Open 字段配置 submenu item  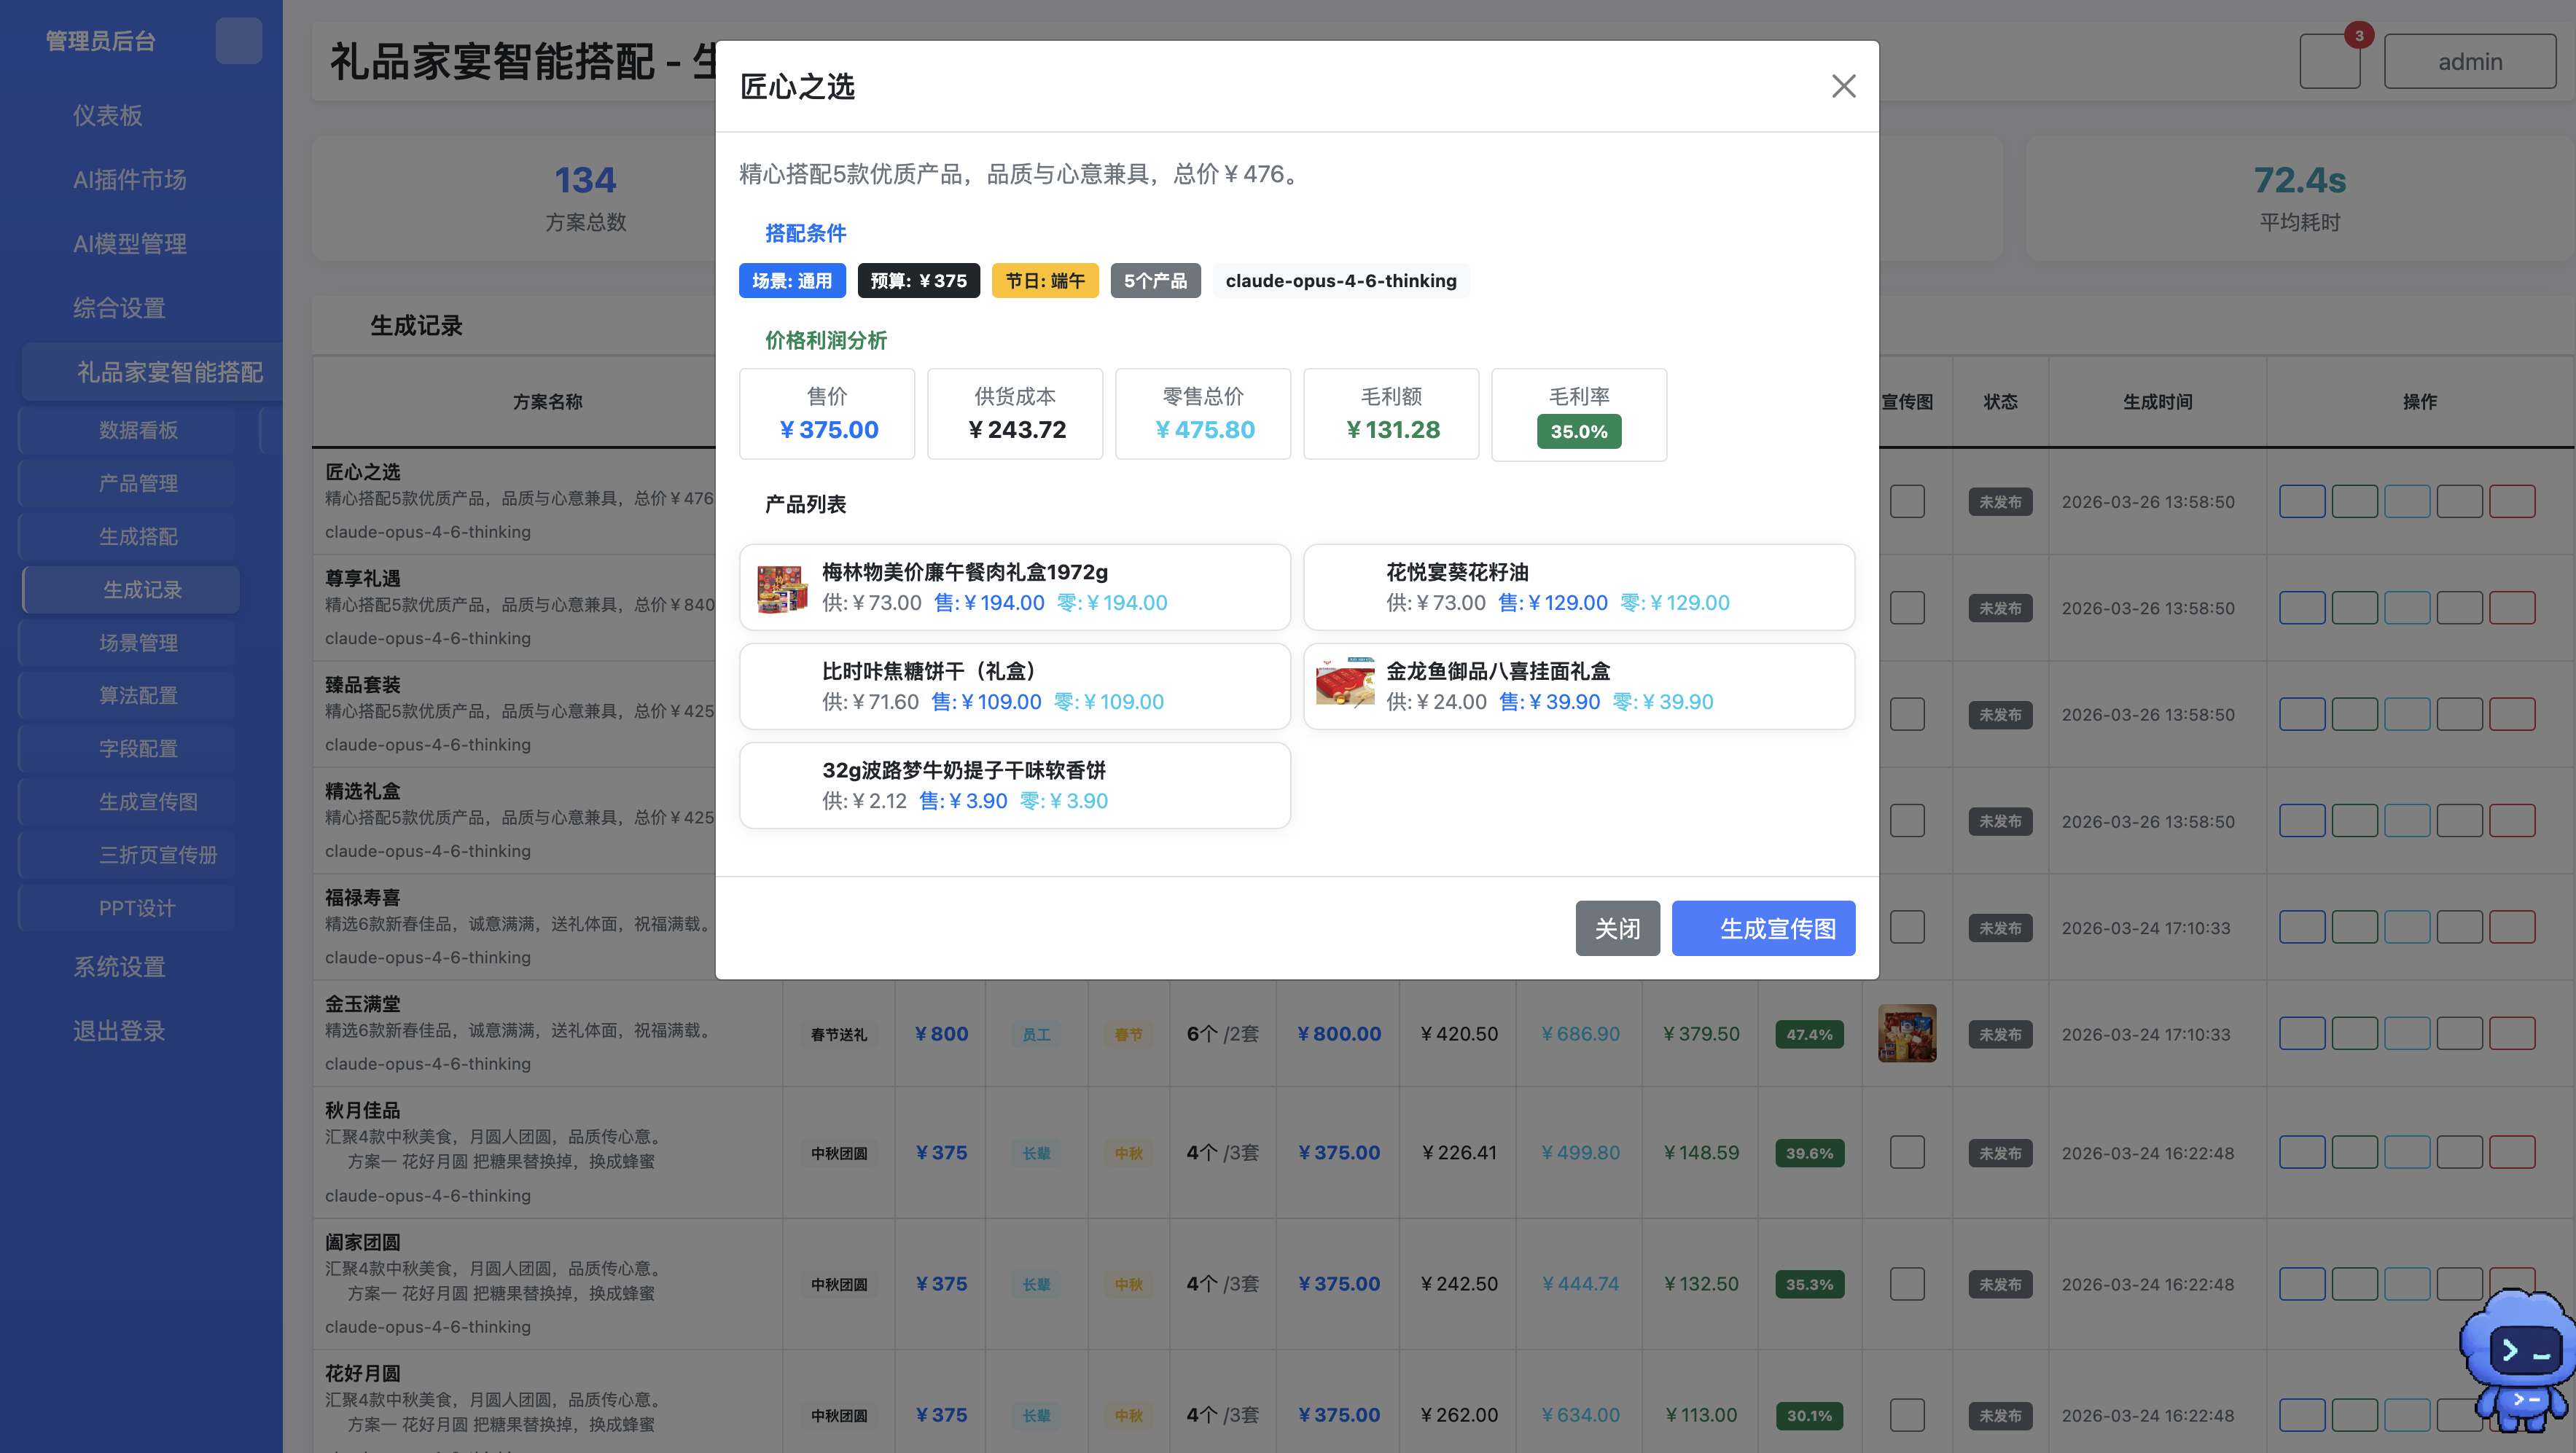pos(128,748)
